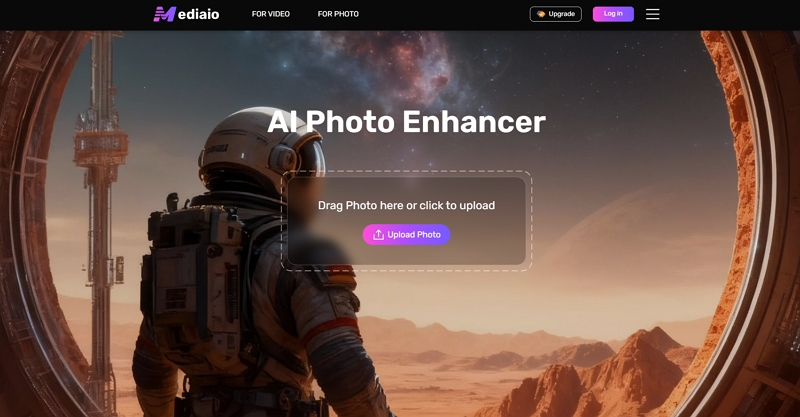Image resolution: width=800 pixels, height=417 pixels.
Task: Click the upload arrow icon
Action: [378, 235]
